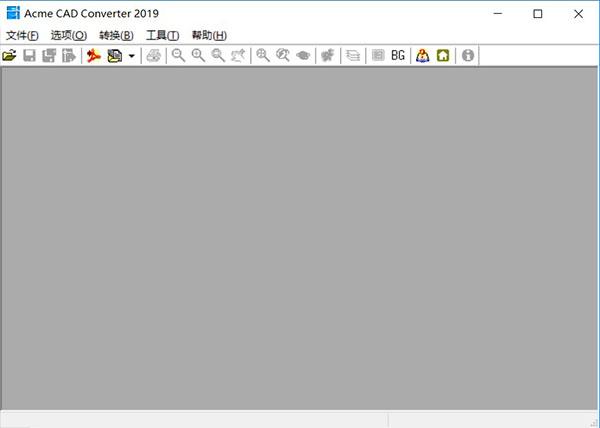
Task: Open the 转换(B) menu
Action: tap(116, 36)
